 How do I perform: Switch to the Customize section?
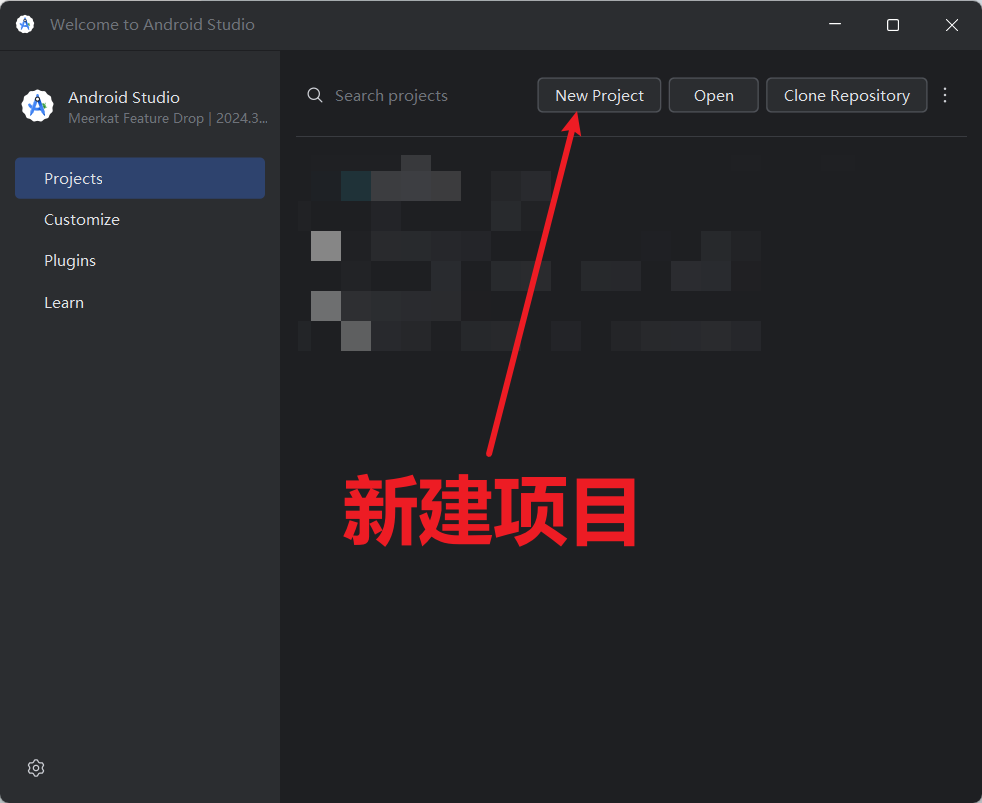pos(82,220)
